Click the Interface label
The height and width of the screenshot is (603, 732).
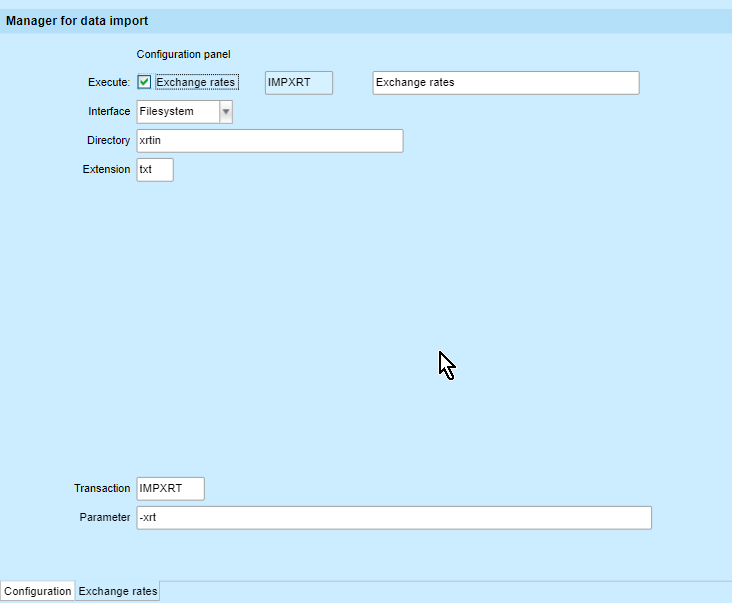(109, 111)
